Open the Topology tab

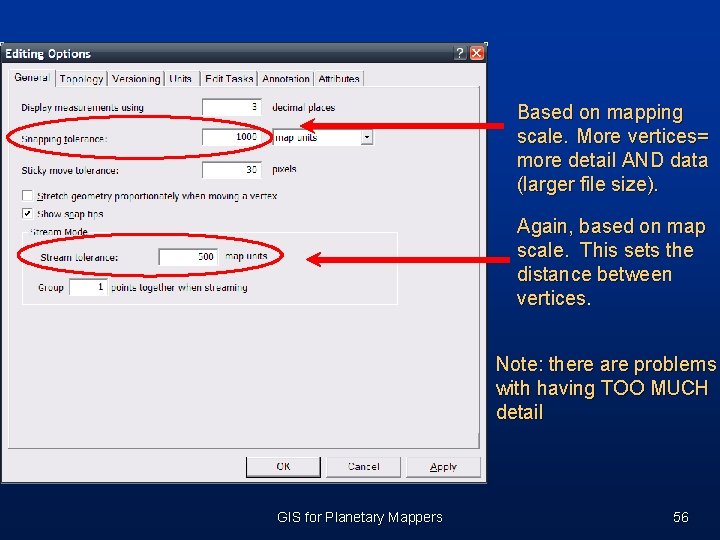click(81, 79)
